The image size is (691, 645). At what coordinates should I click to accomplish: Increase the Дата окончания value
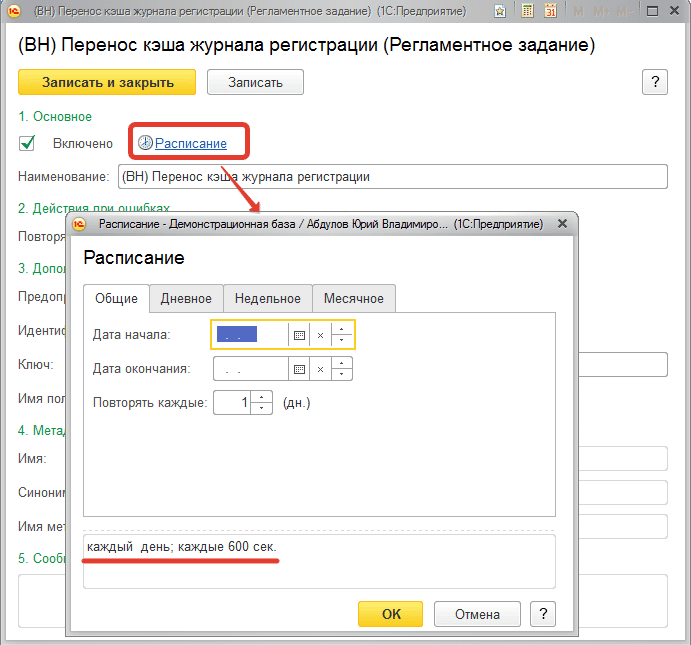tap(342, 363)
